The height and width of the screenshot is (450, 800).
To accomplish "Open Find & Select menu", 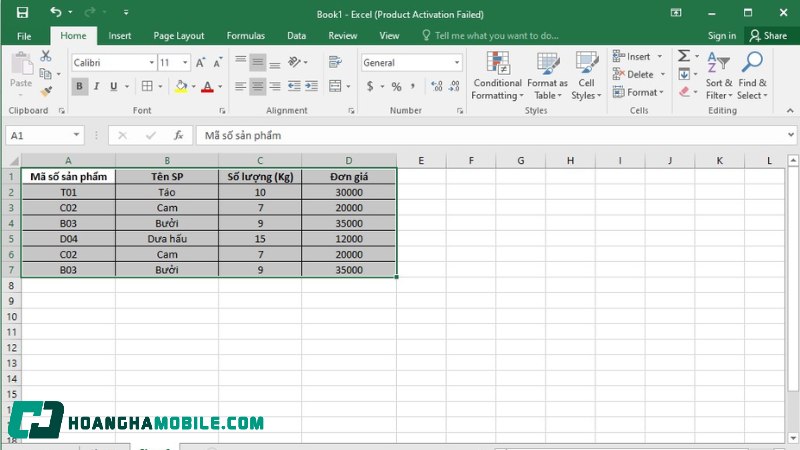I will [752, 76].
